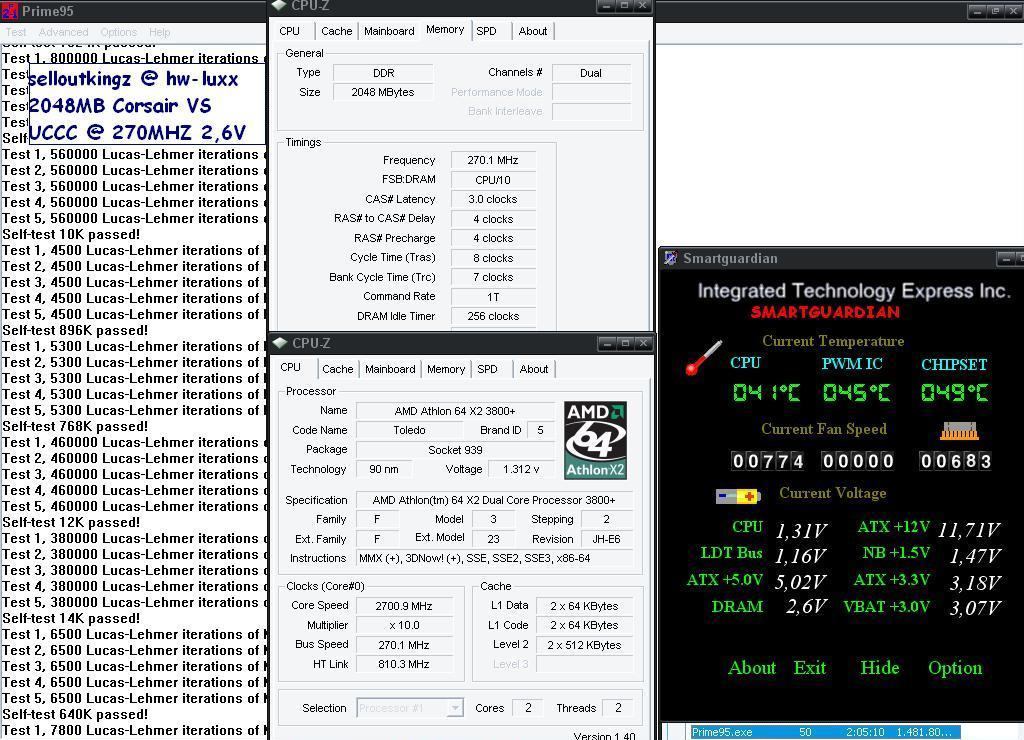Viewport: 1024px width, 740px height.
Task: Select Memory tab in upper CPU-Z window
Action: 445,29
